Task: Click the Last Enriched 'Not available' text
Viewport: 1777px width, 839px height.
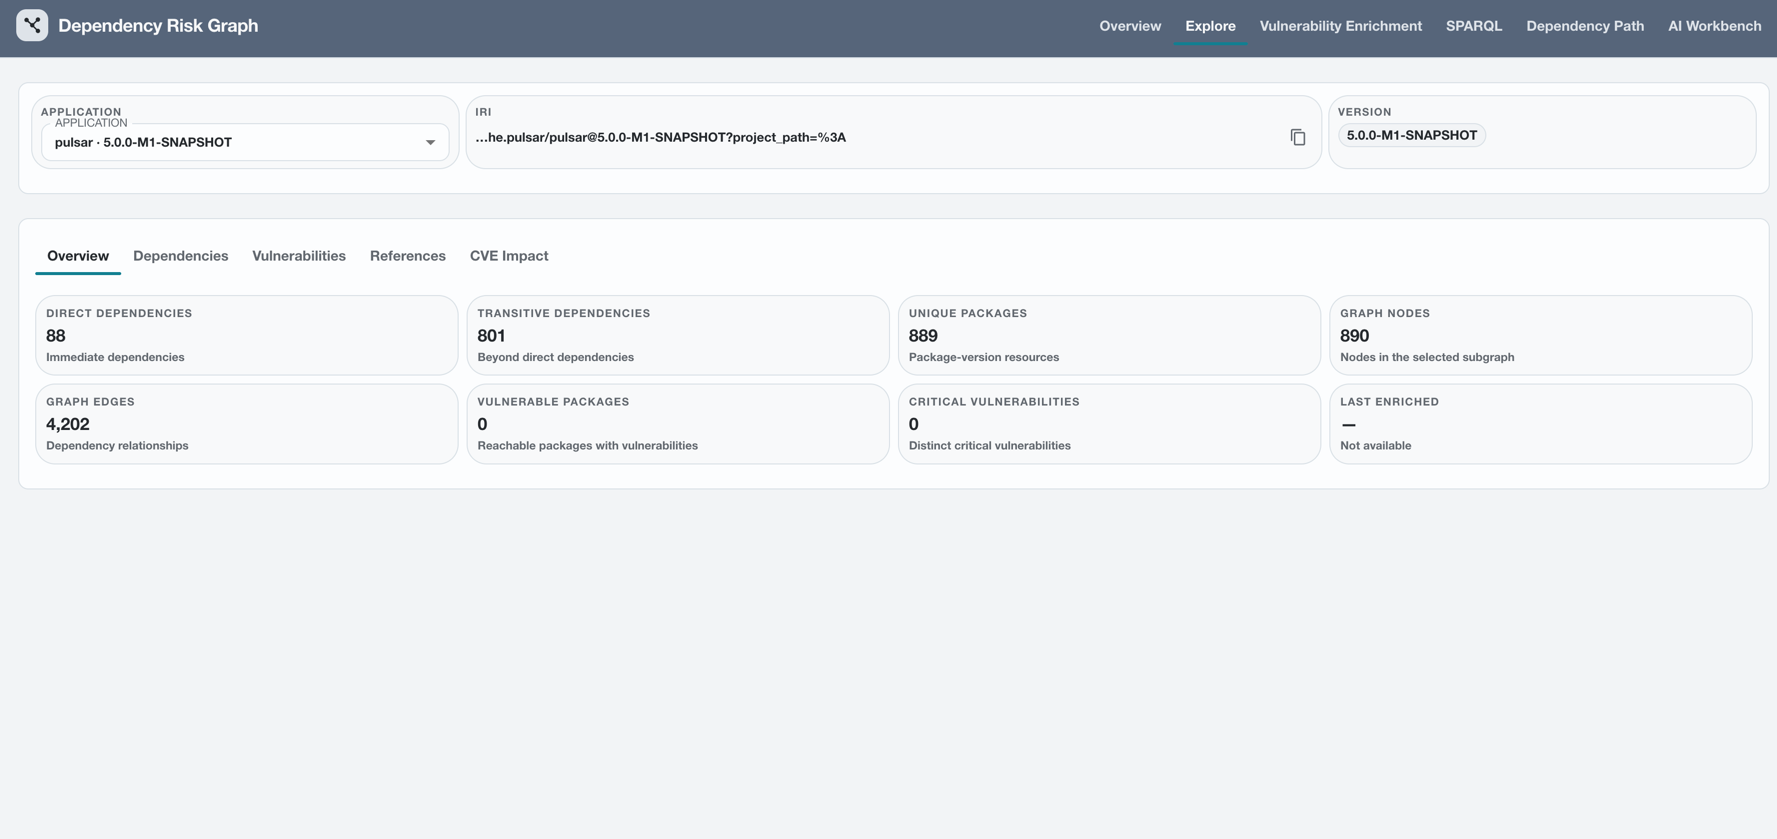Action: (x=1375, y=446)
